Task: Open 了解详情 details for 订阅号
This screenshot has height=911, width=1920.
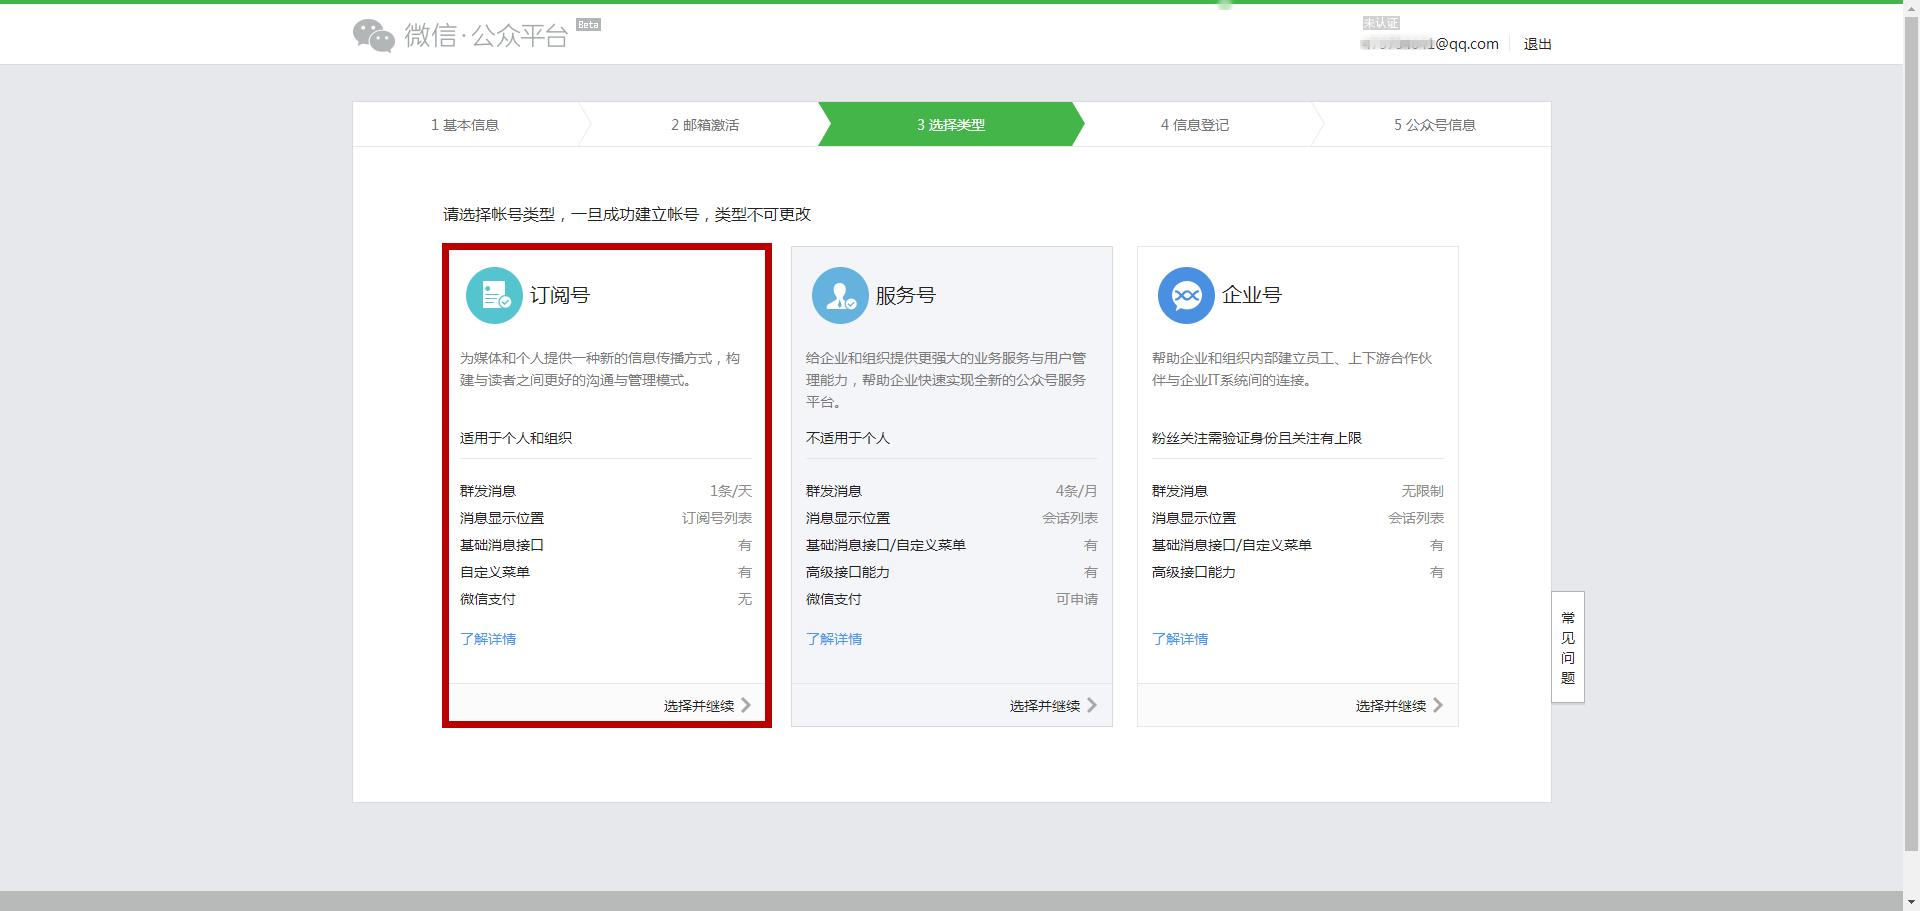Action: (488, 638)
